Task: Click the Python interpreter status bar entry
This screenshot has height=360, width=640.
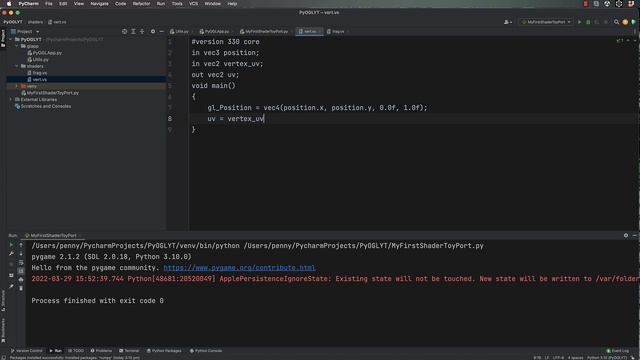Action: click(x=607, y=358)
